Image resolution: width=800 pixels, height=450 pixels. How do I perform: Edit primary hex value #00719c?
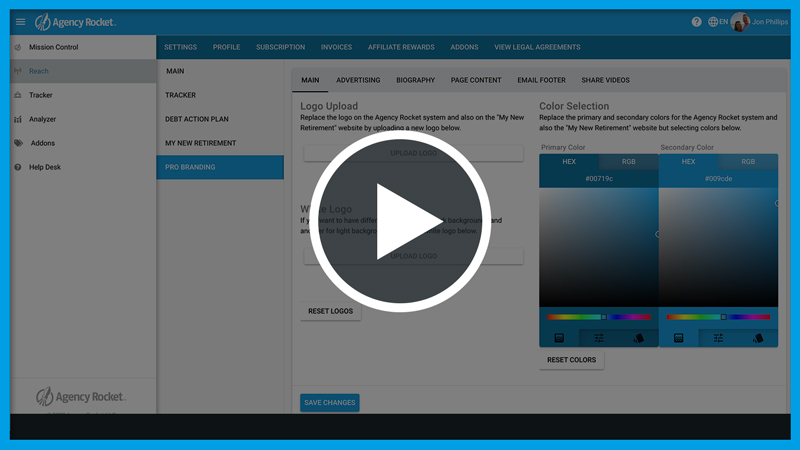tap(599, 179)
